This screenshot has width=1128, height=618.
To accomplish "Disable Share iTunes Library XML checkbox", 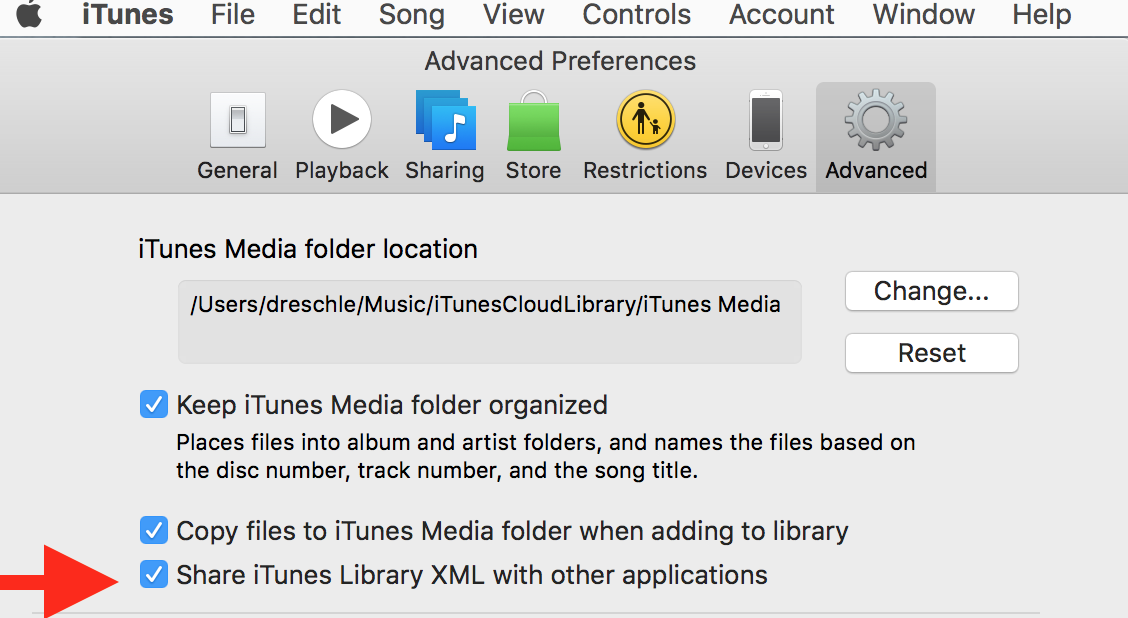I will coord(153,575).
